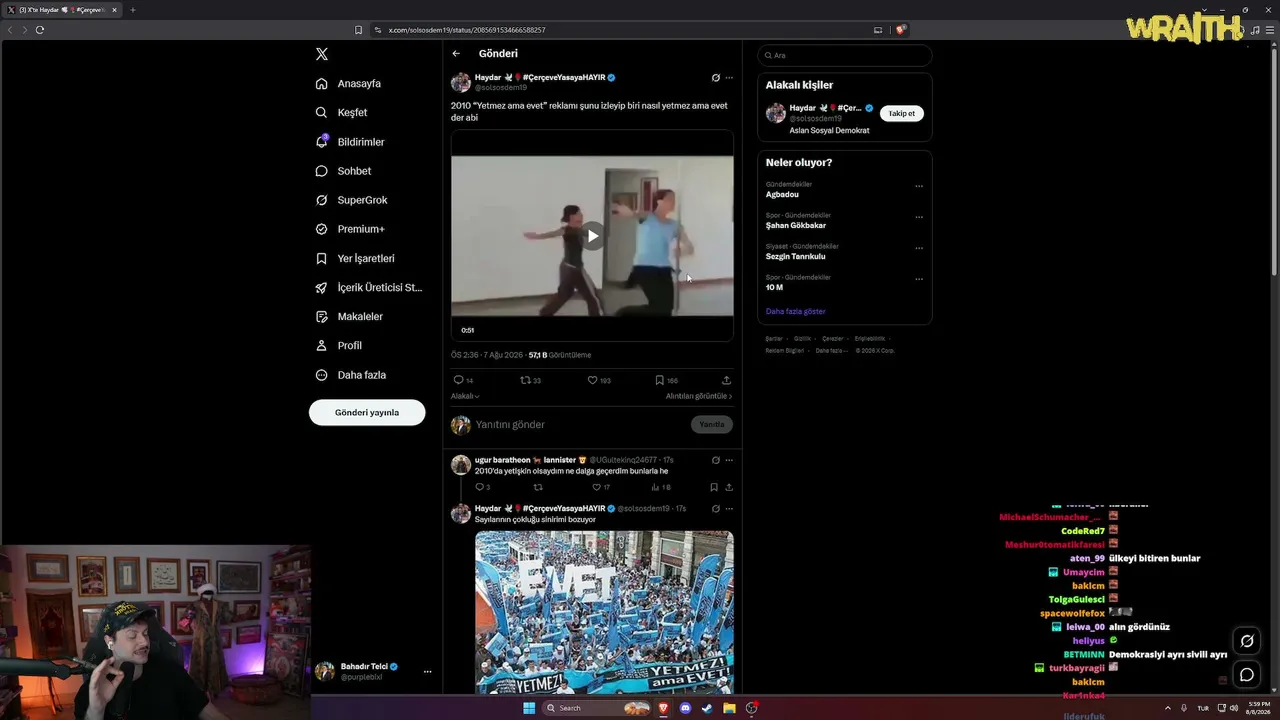1280x720 pixels.
Task: Open the Anasayfa home page
Action: 348,84
